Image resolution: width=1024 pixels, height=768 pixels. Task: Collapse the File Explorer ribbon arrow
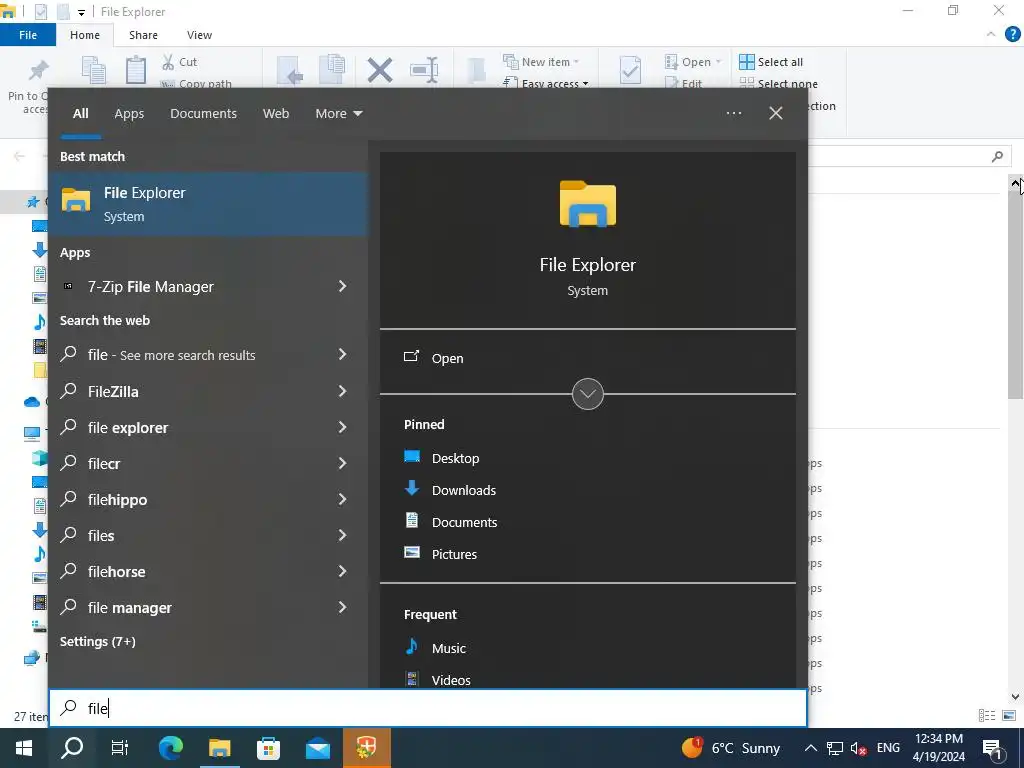coord(991,34)
